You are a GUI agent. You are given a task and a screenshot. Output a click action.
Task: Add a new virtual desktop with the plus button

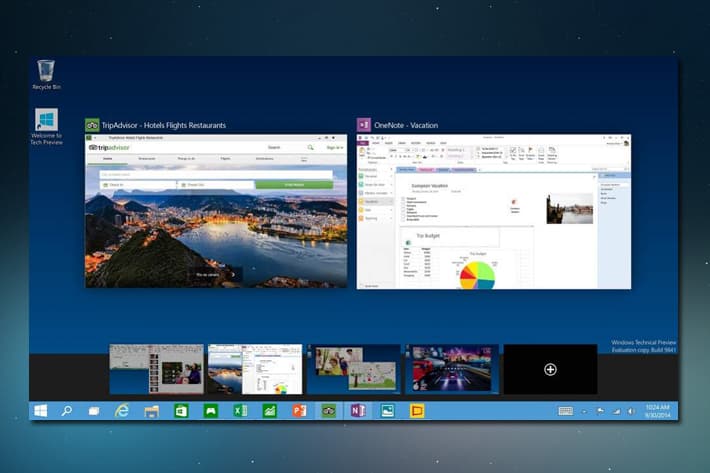click(550, 369)
